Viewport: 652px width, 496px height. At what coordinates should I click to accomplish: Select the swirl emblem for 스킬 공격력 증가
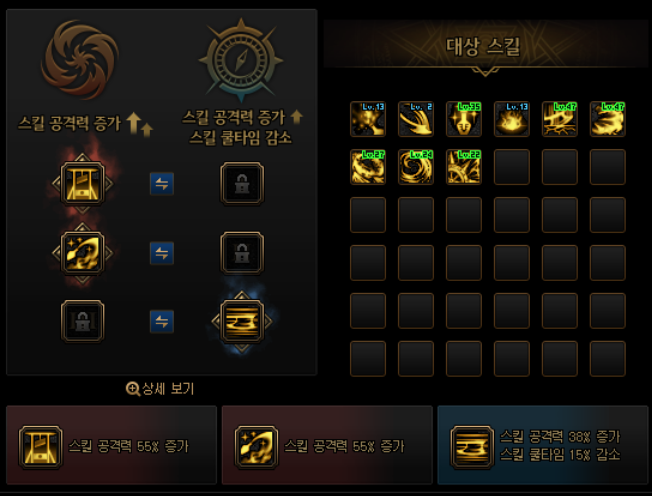(80, 59)
